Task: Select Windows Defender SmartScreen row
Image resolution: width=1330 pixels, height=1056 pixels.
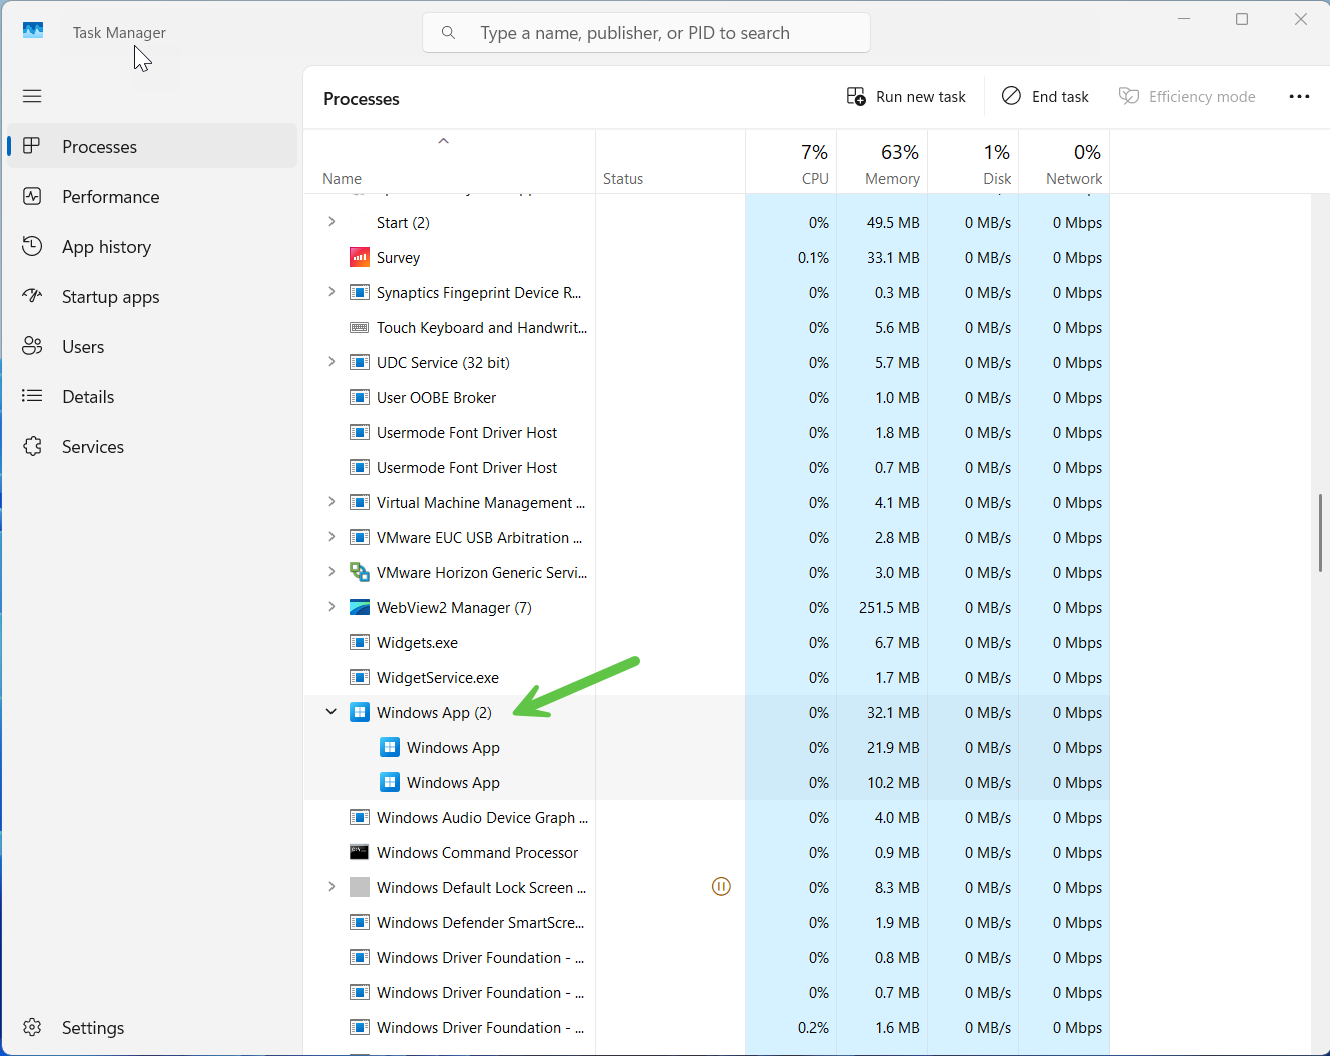Action: click(x=706, y=922)
